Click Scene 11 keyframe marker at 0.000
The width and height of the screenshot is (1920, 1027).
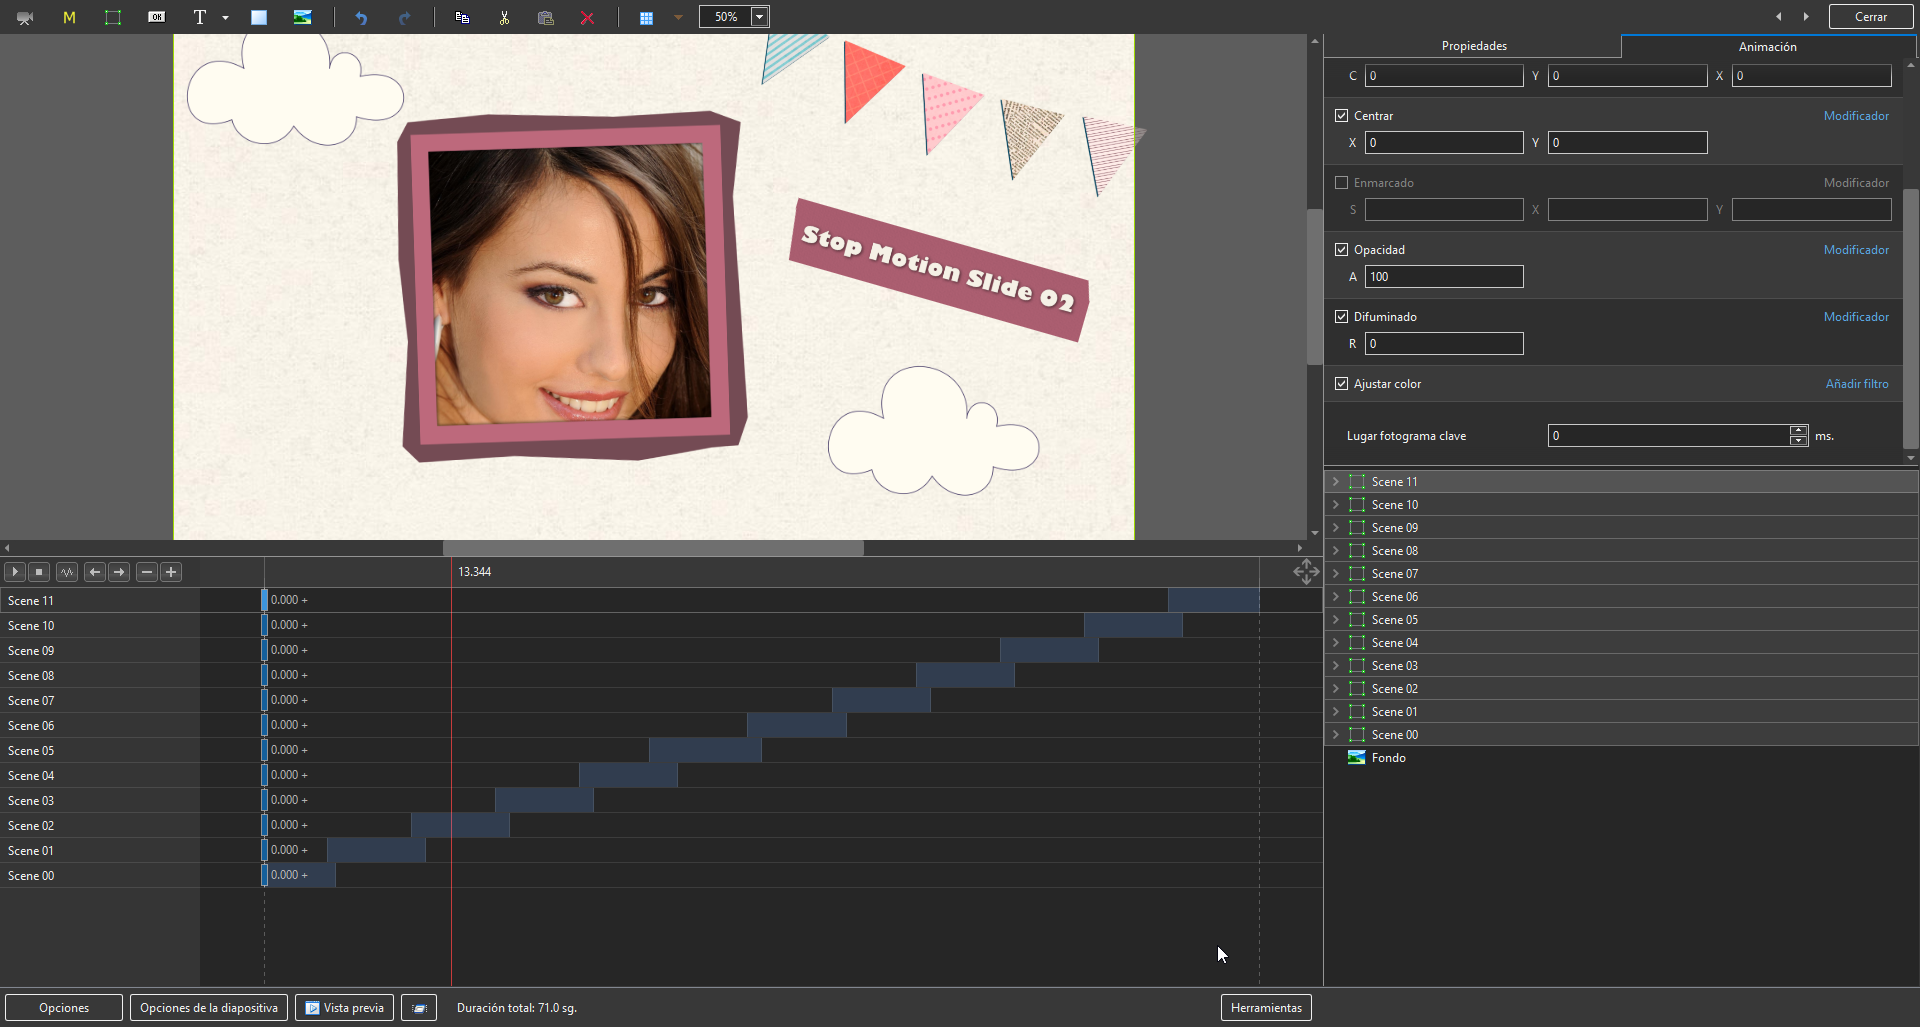click(x=265, y=600)
